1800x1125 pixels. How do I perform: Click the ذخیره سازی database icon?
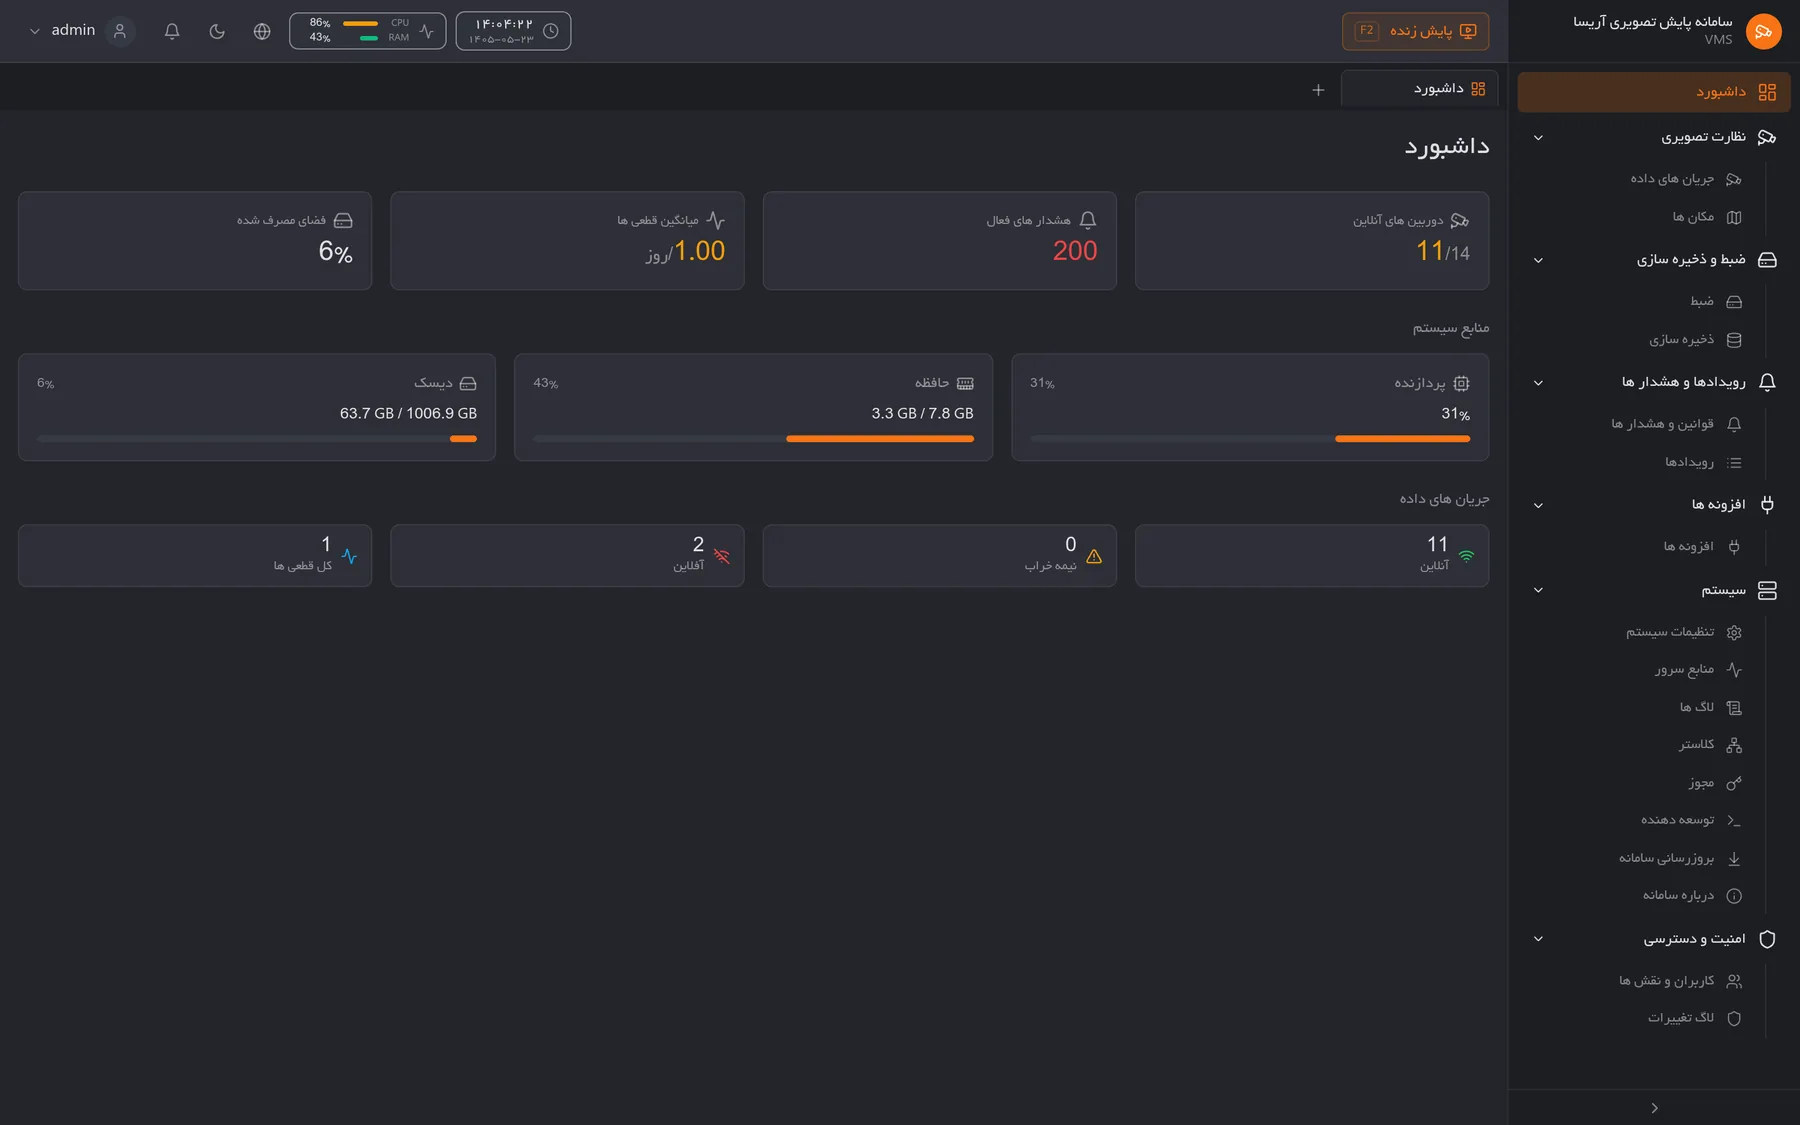click(1734, 340)
